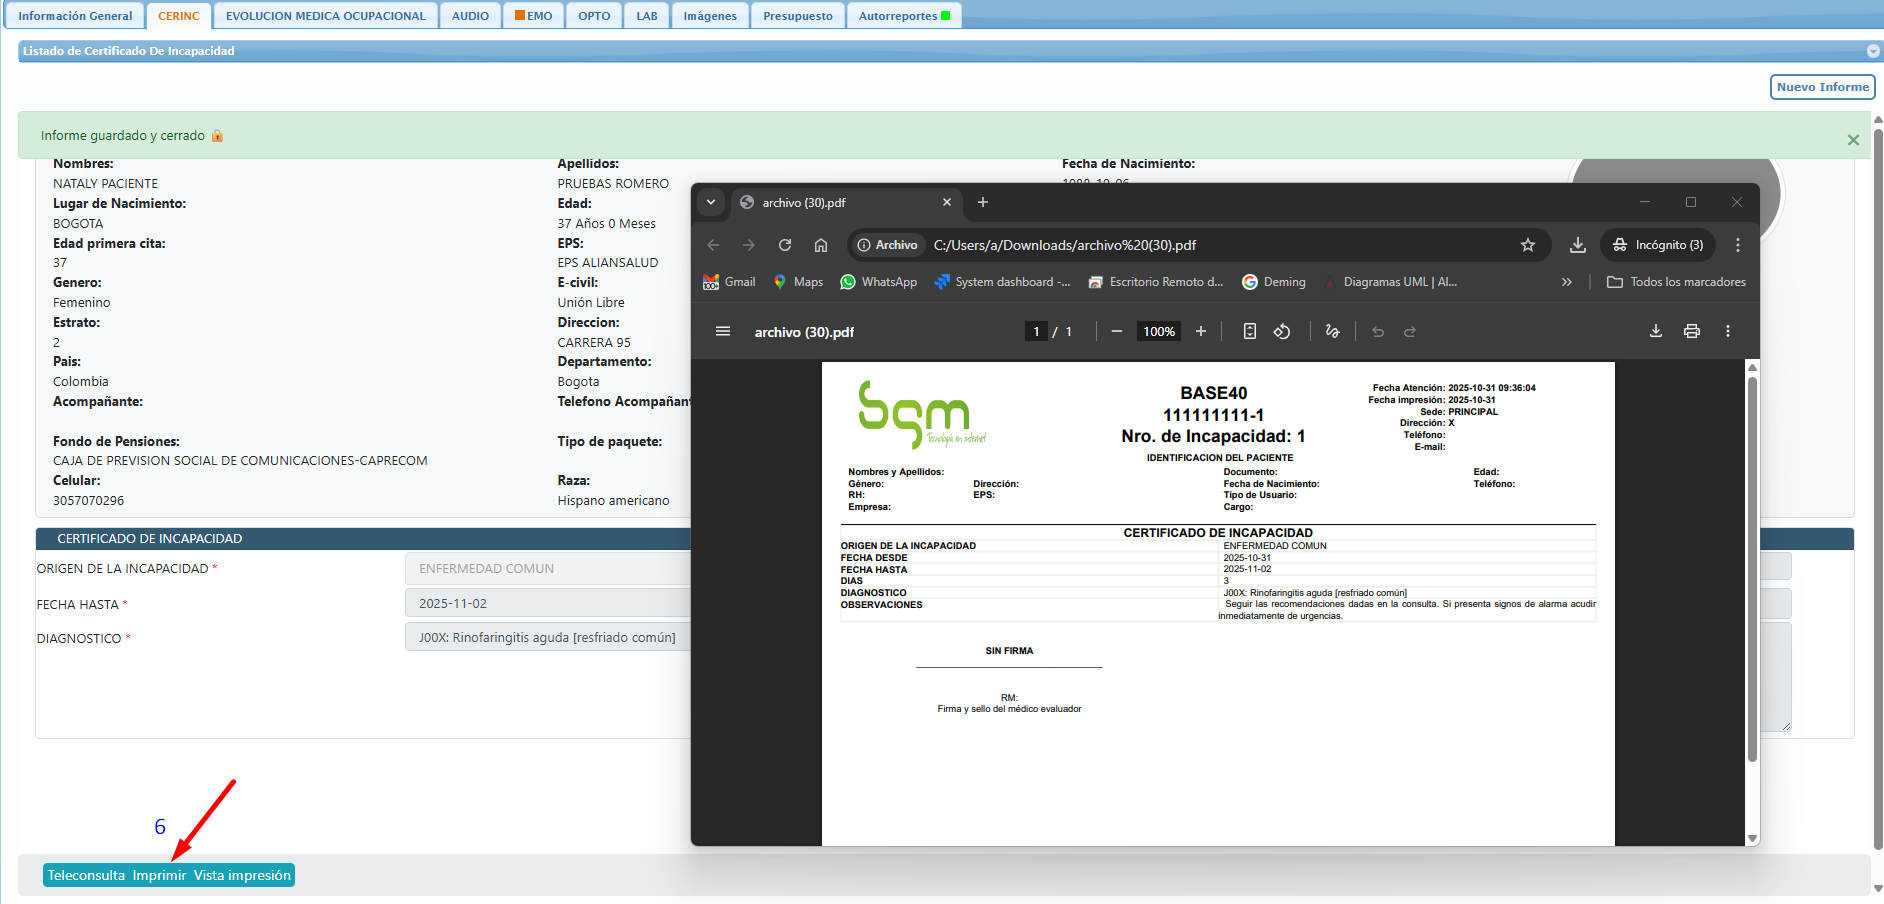The width and height of the screenshot is (1884, 904).
Task: Select the PDF draw annotation tool
Action: [x=1332, y=332]
